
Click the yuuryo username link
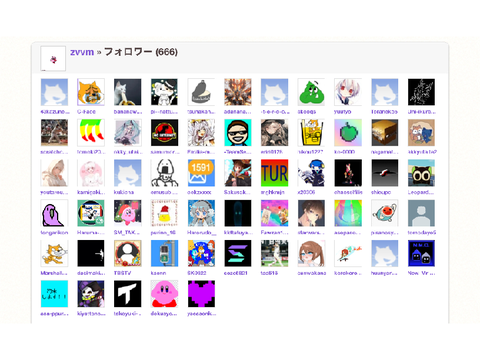click(343, 112)
